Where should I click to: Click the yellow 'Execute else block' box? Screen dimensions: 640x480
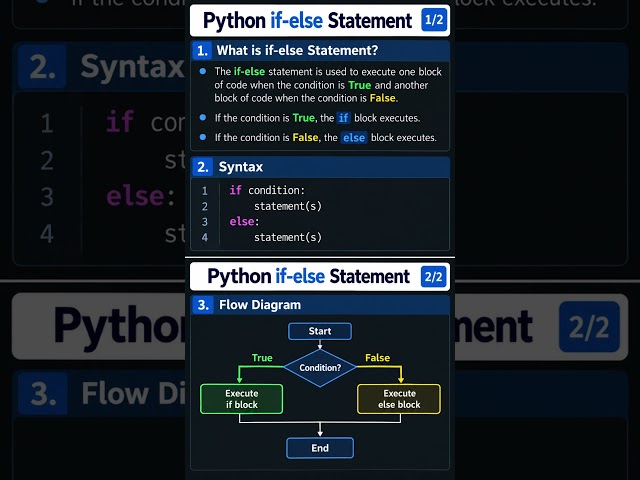399,399
